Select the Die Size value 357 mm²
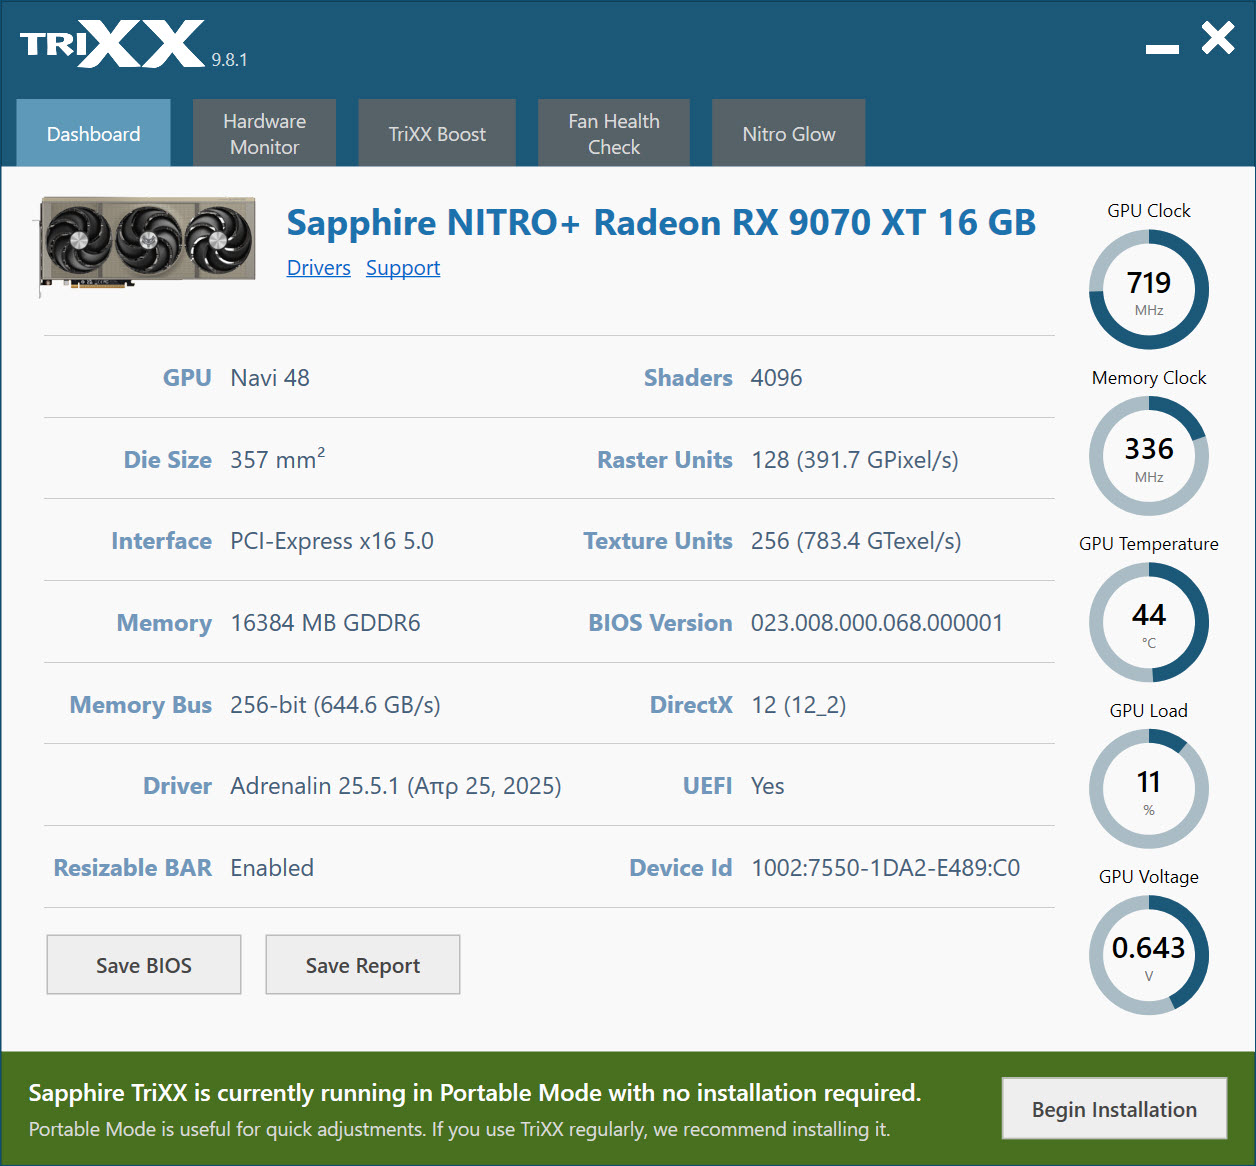Screen dimensions: 1256x1166 coord(278,459)
